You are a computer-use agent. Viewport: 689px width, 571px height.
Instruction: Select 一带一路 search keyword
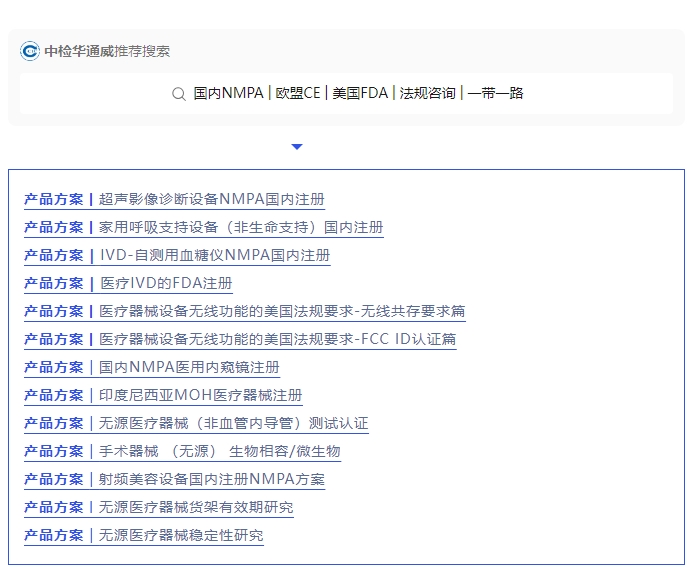(496, 94)
